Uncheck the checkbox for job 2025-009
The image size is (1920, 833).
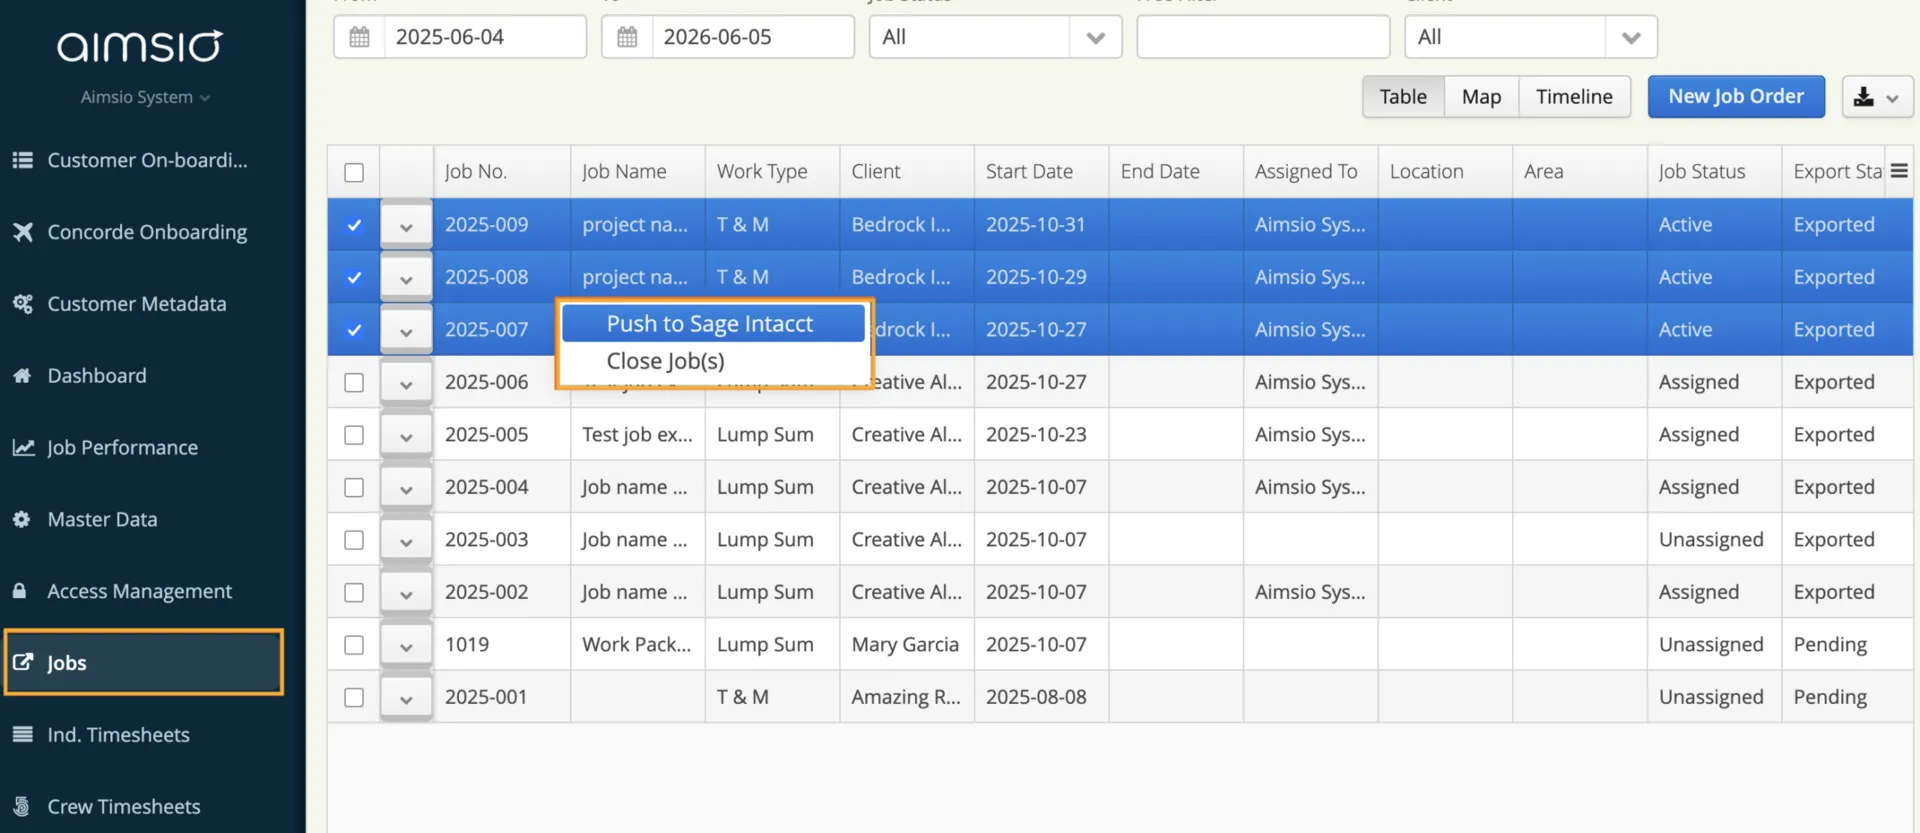354,225
